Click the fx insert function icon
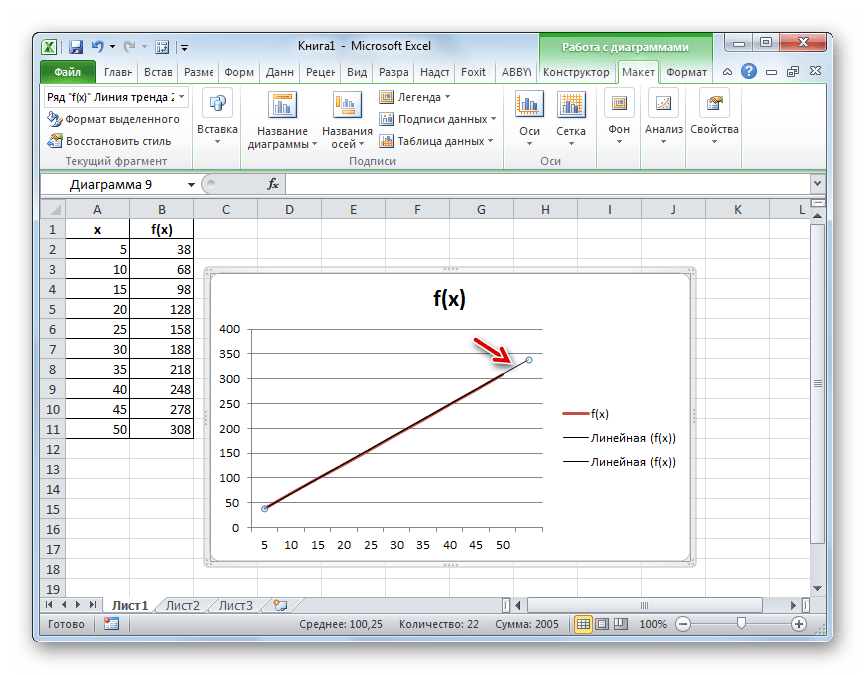 (273, 184)
